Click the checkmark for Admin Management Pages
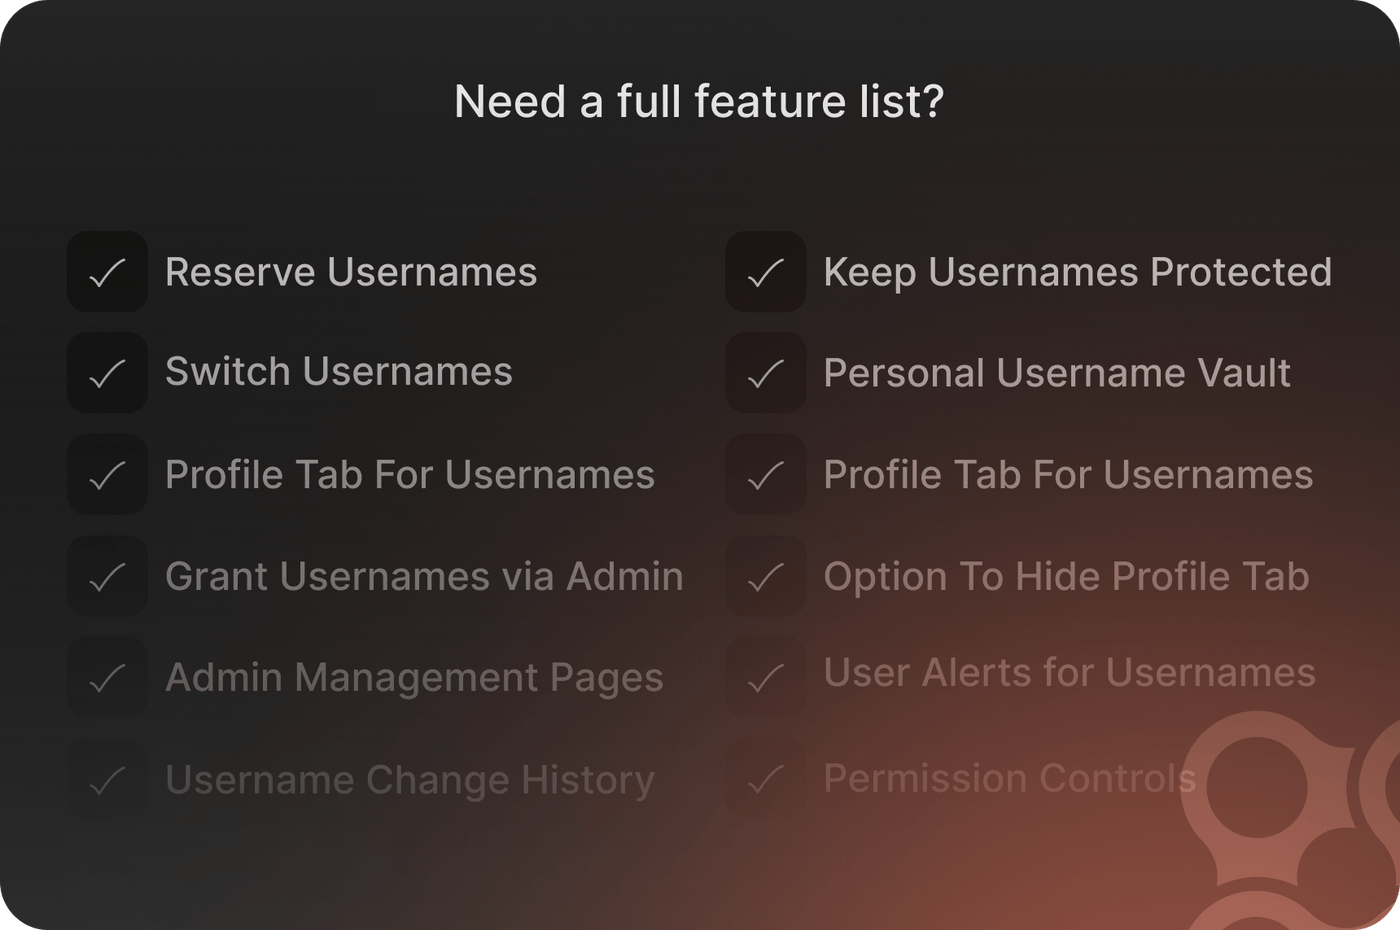 click(x=107, y=678)
